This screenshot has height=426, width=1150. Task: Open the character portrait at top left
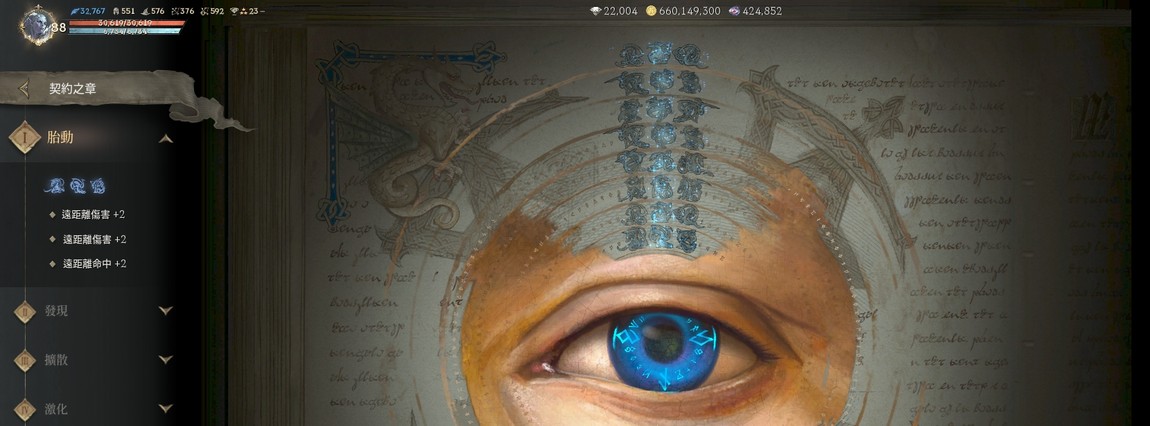(x=38, y=25)
